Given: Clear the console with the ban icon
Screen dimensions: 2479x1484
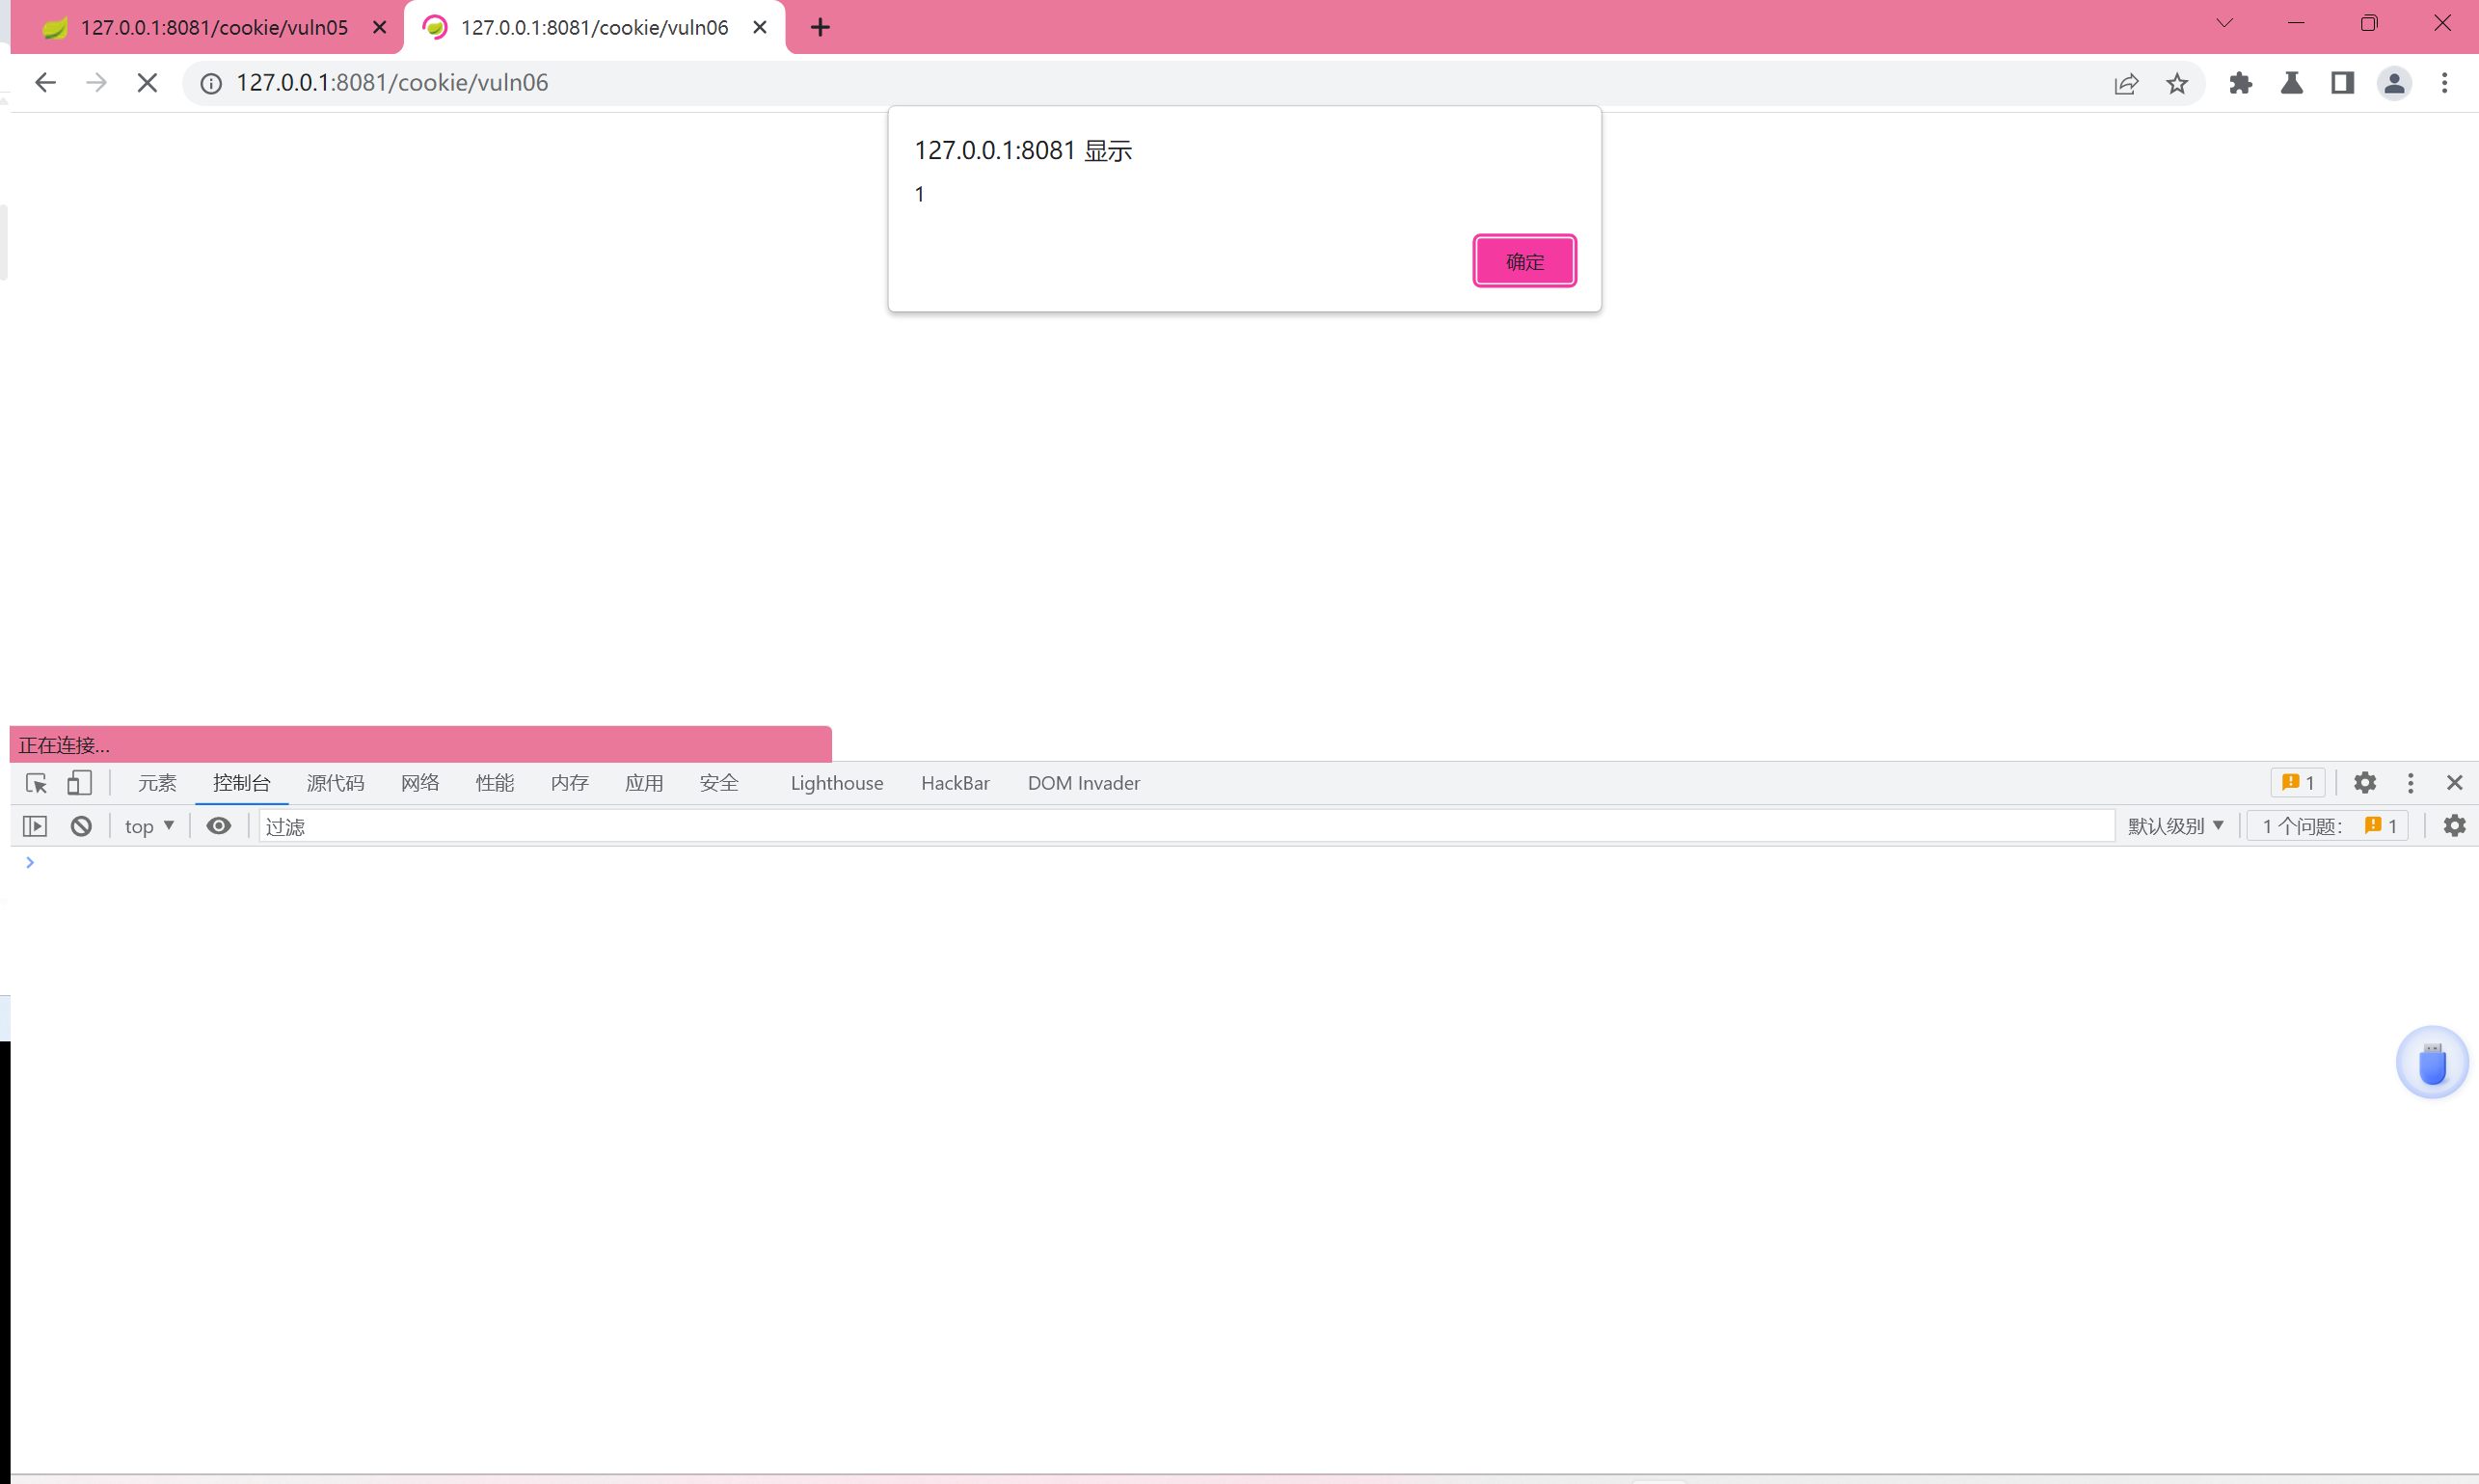Looking at the screenshot, I should (81, 826).
